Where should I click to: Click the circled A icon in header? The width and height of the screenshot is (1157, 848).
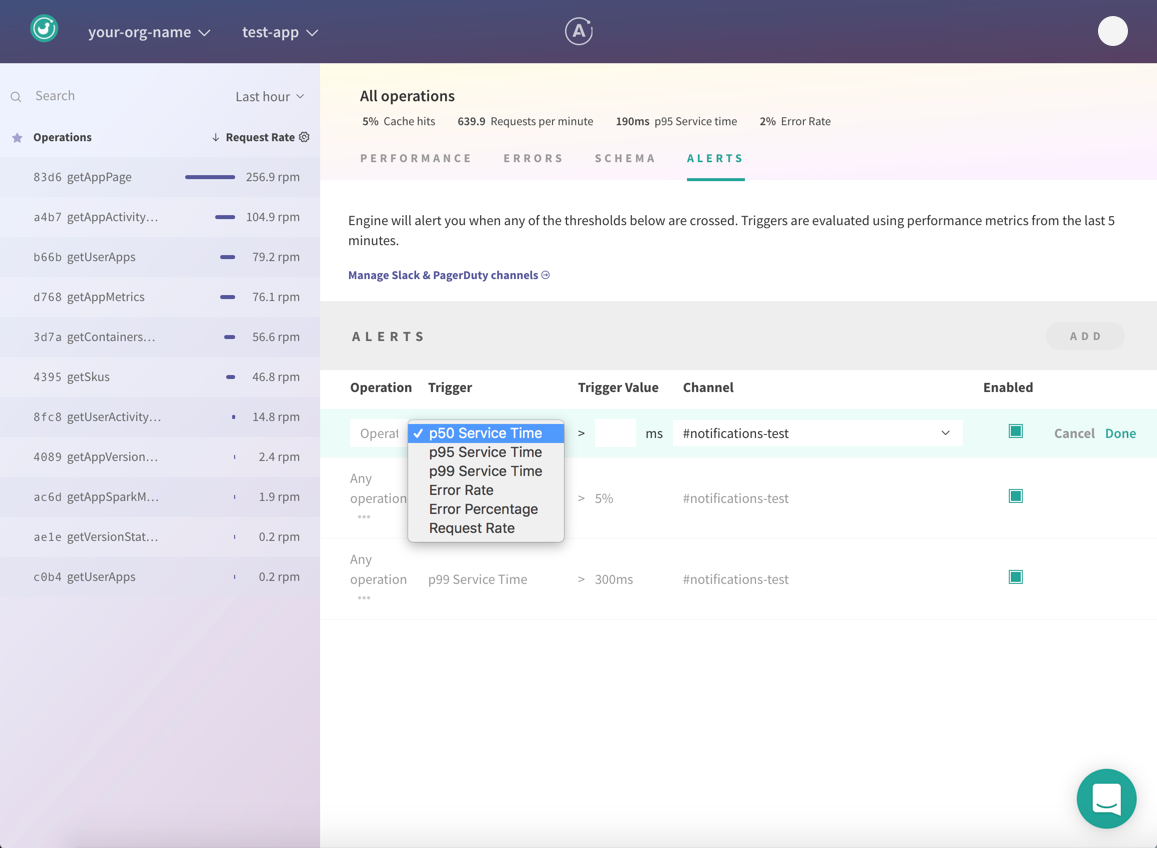pos(578,31)
